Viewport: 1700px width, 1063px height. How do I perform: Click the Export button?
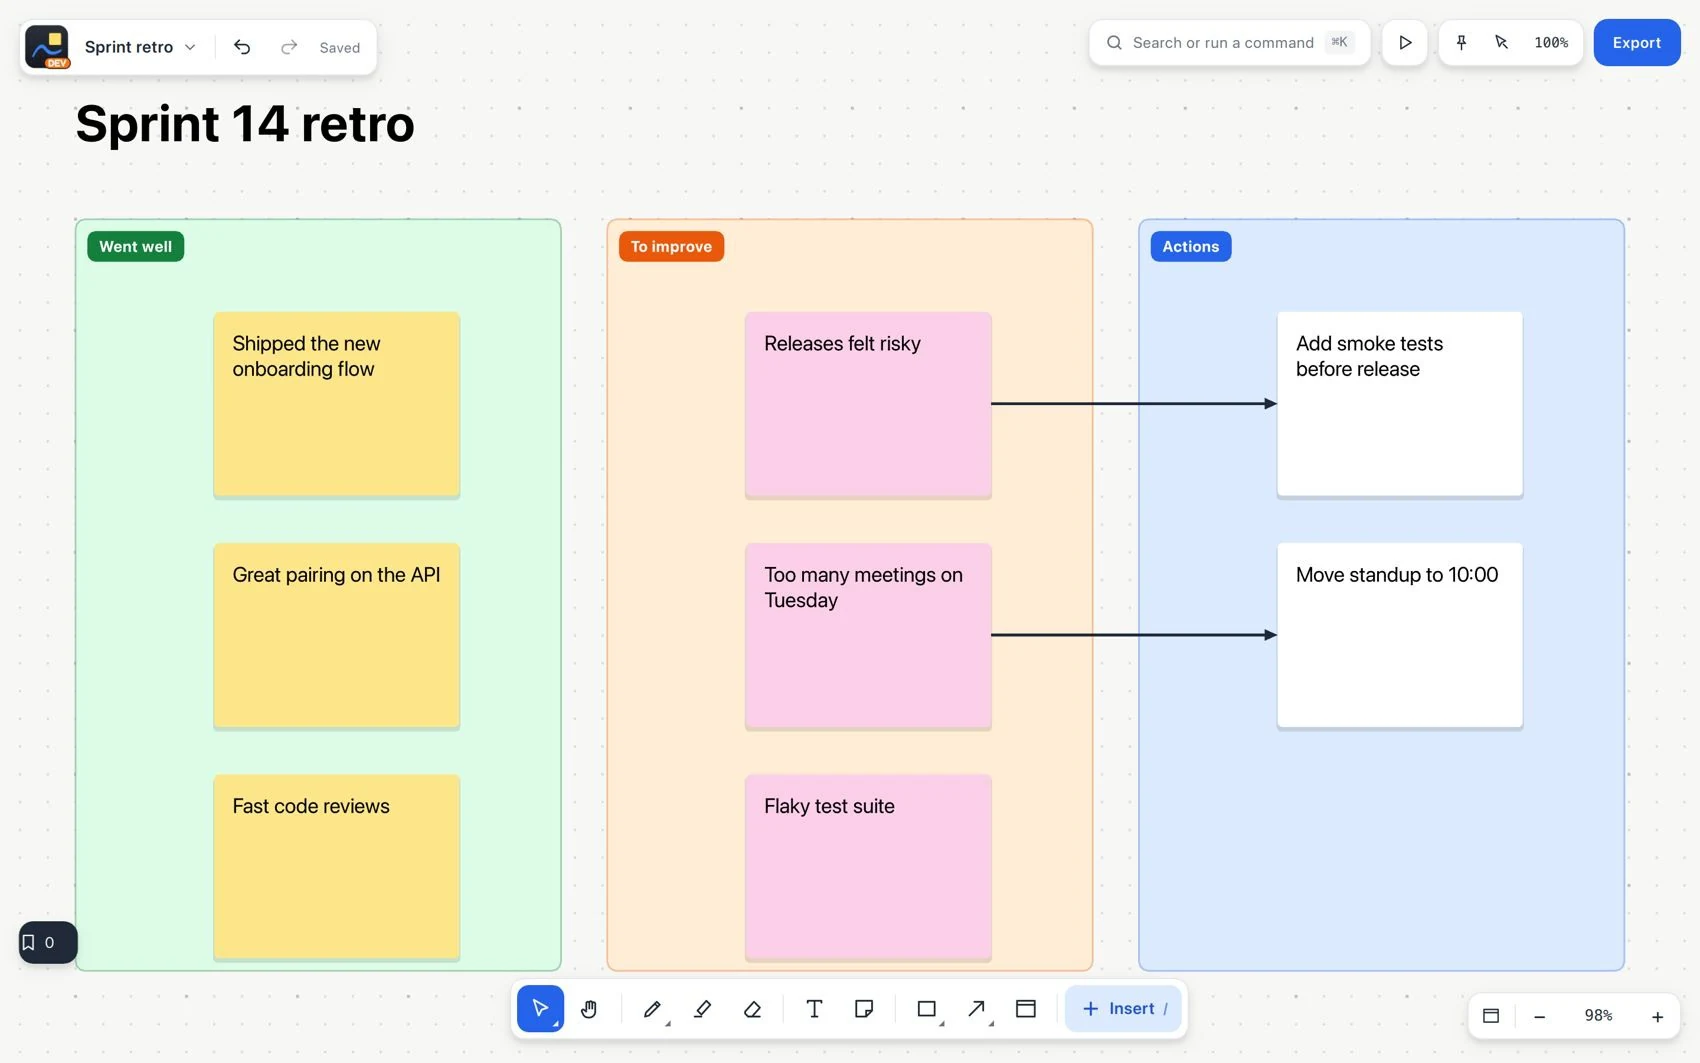tap(1636, 43)
